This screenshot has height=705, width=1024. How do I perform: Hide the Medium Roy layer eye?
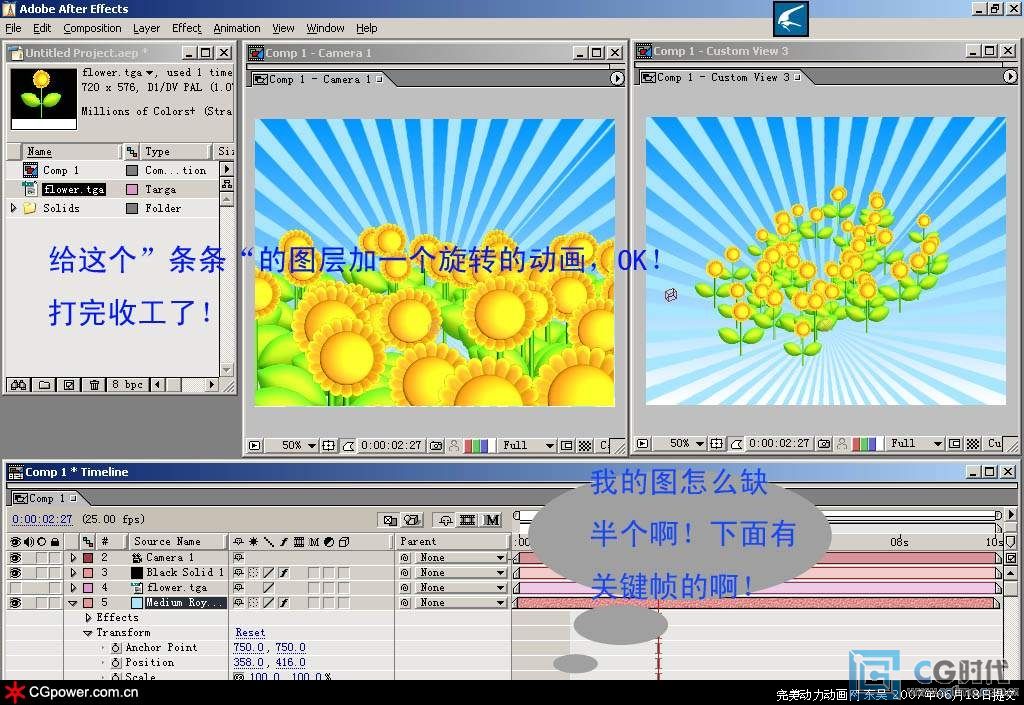click(15, 603)
